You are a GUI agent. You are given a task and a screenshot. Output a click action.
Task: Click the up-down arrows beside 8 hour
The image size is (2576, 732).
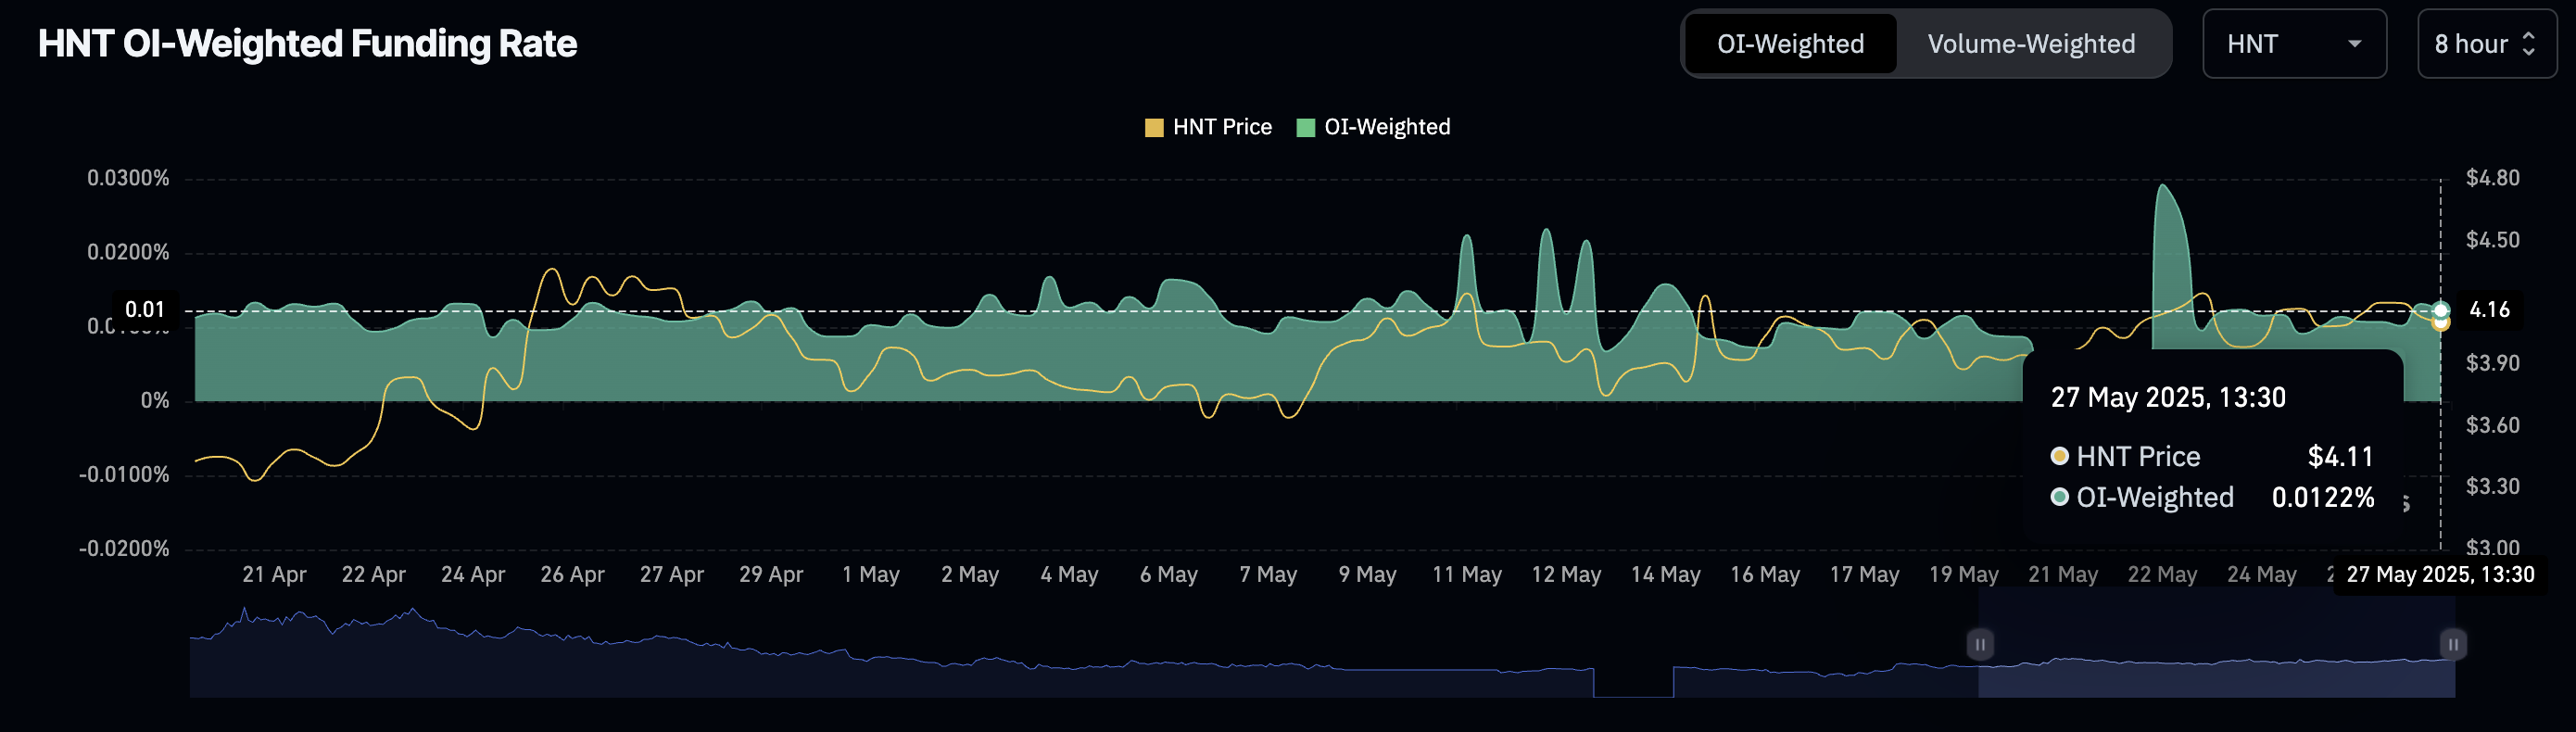(2528, 44)
